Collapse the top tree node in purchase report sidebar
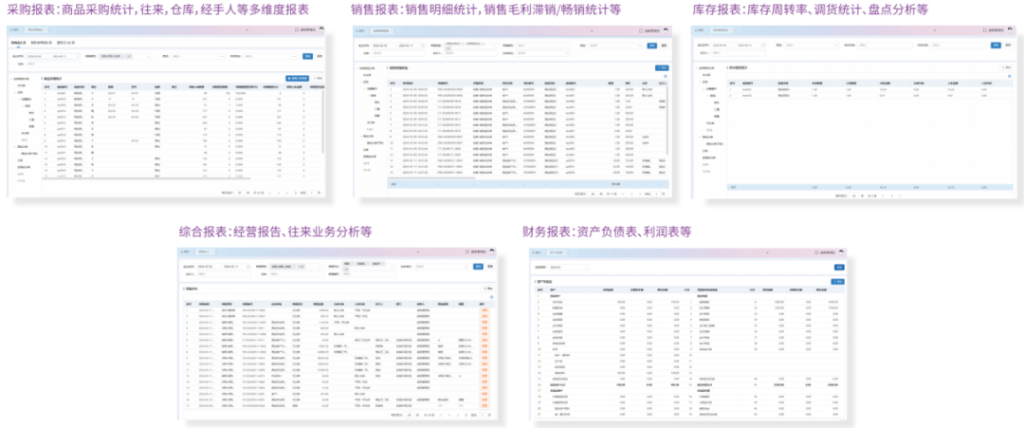The image size is (1024, 428). (14, 78)
